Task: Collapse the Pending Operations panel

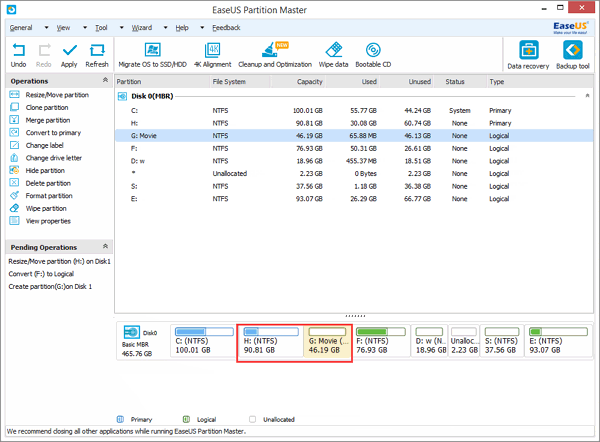Action: point(105,246)
